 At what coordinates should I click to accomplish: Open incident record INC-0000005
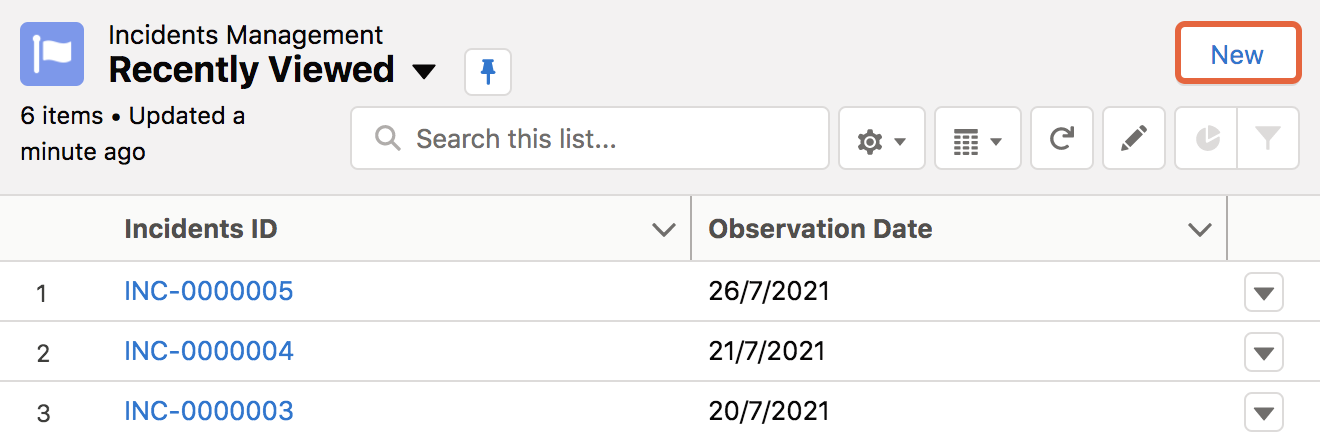click(x=209, y=291)
